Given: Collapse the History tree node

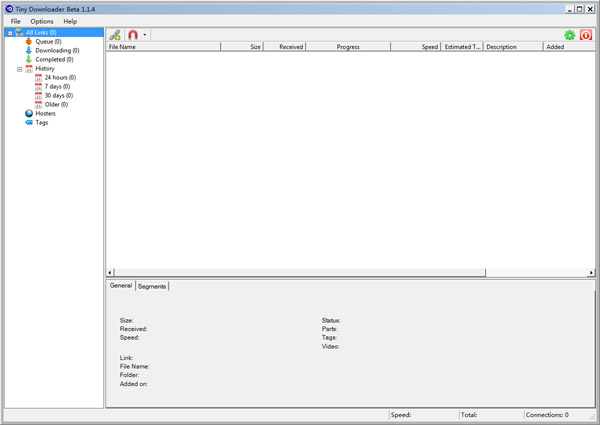Looking at the screenshot, I should [x=20, y=69].
